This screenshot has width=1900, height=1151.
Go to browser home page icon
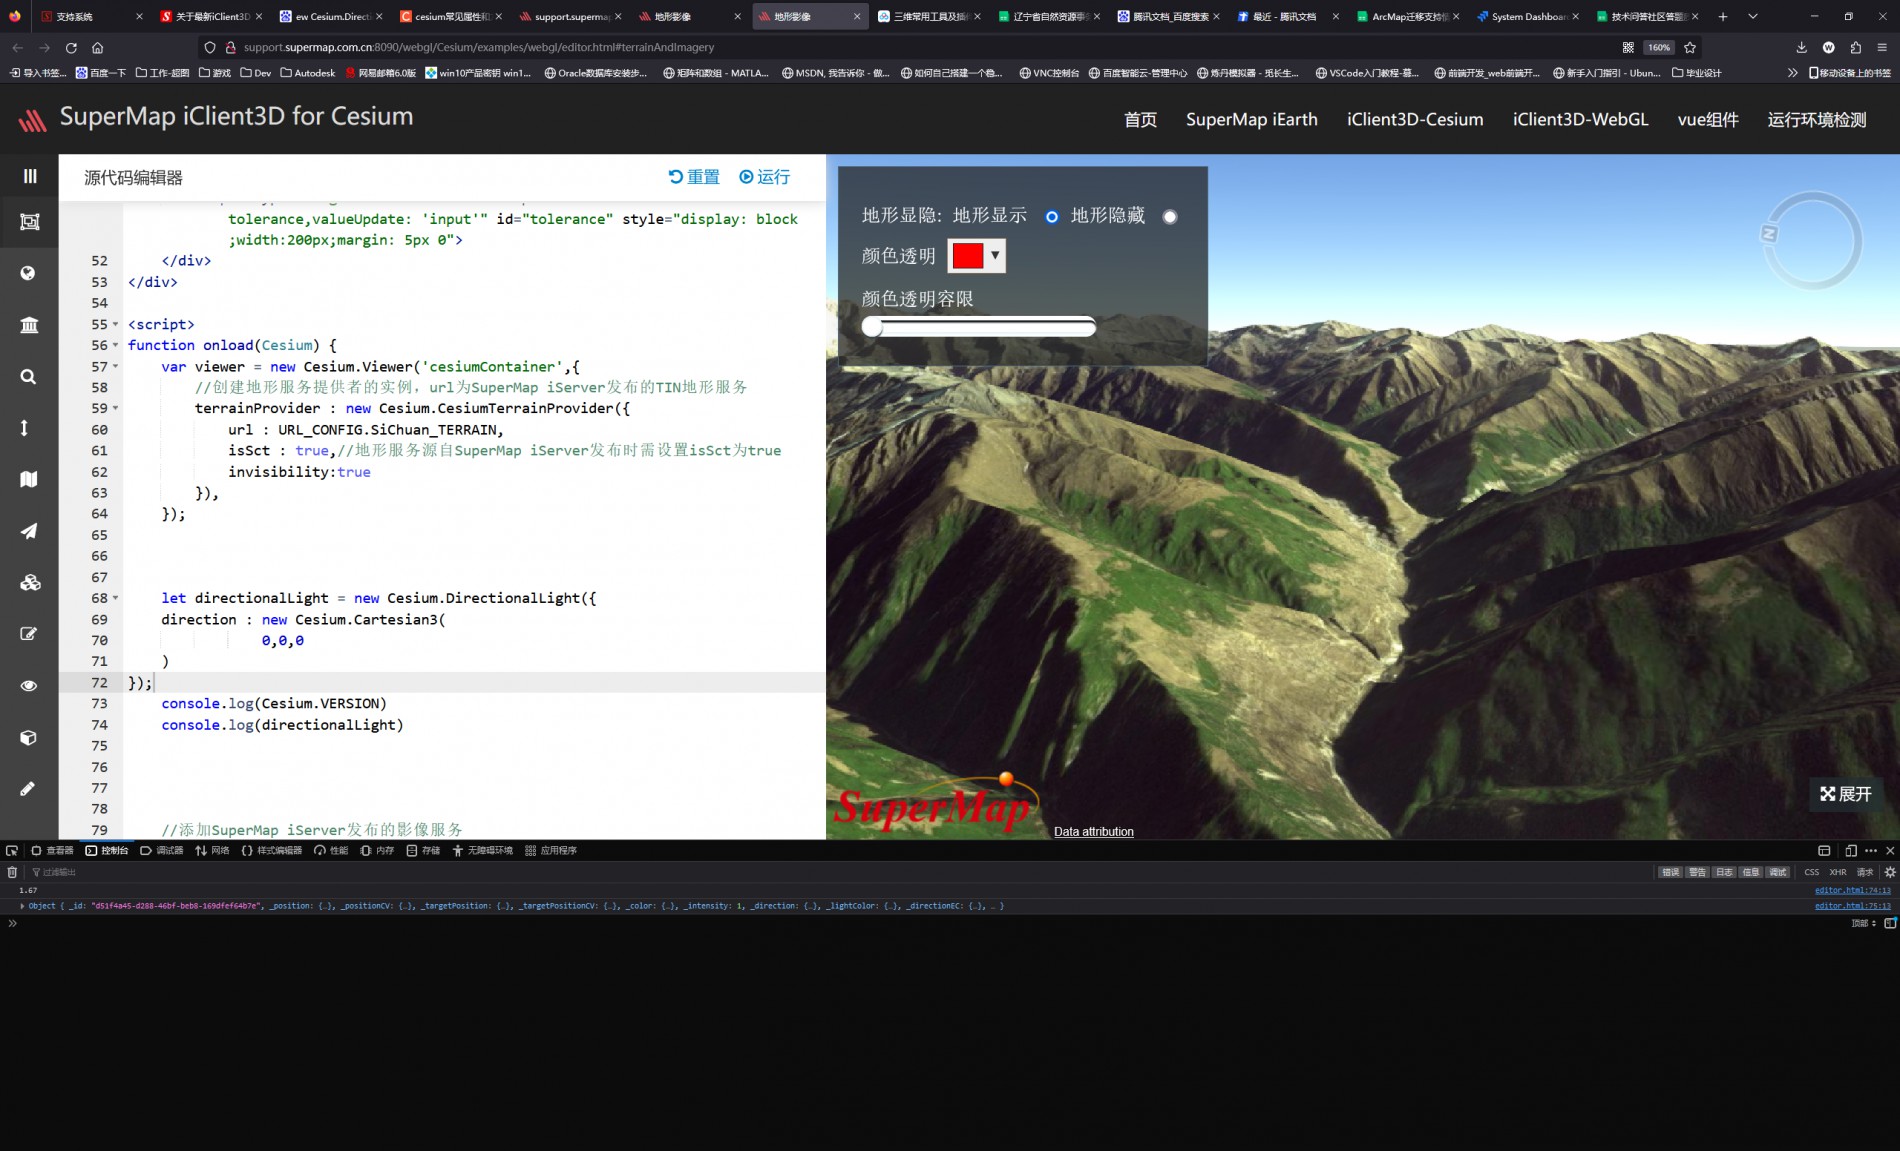tap(97, 47)
